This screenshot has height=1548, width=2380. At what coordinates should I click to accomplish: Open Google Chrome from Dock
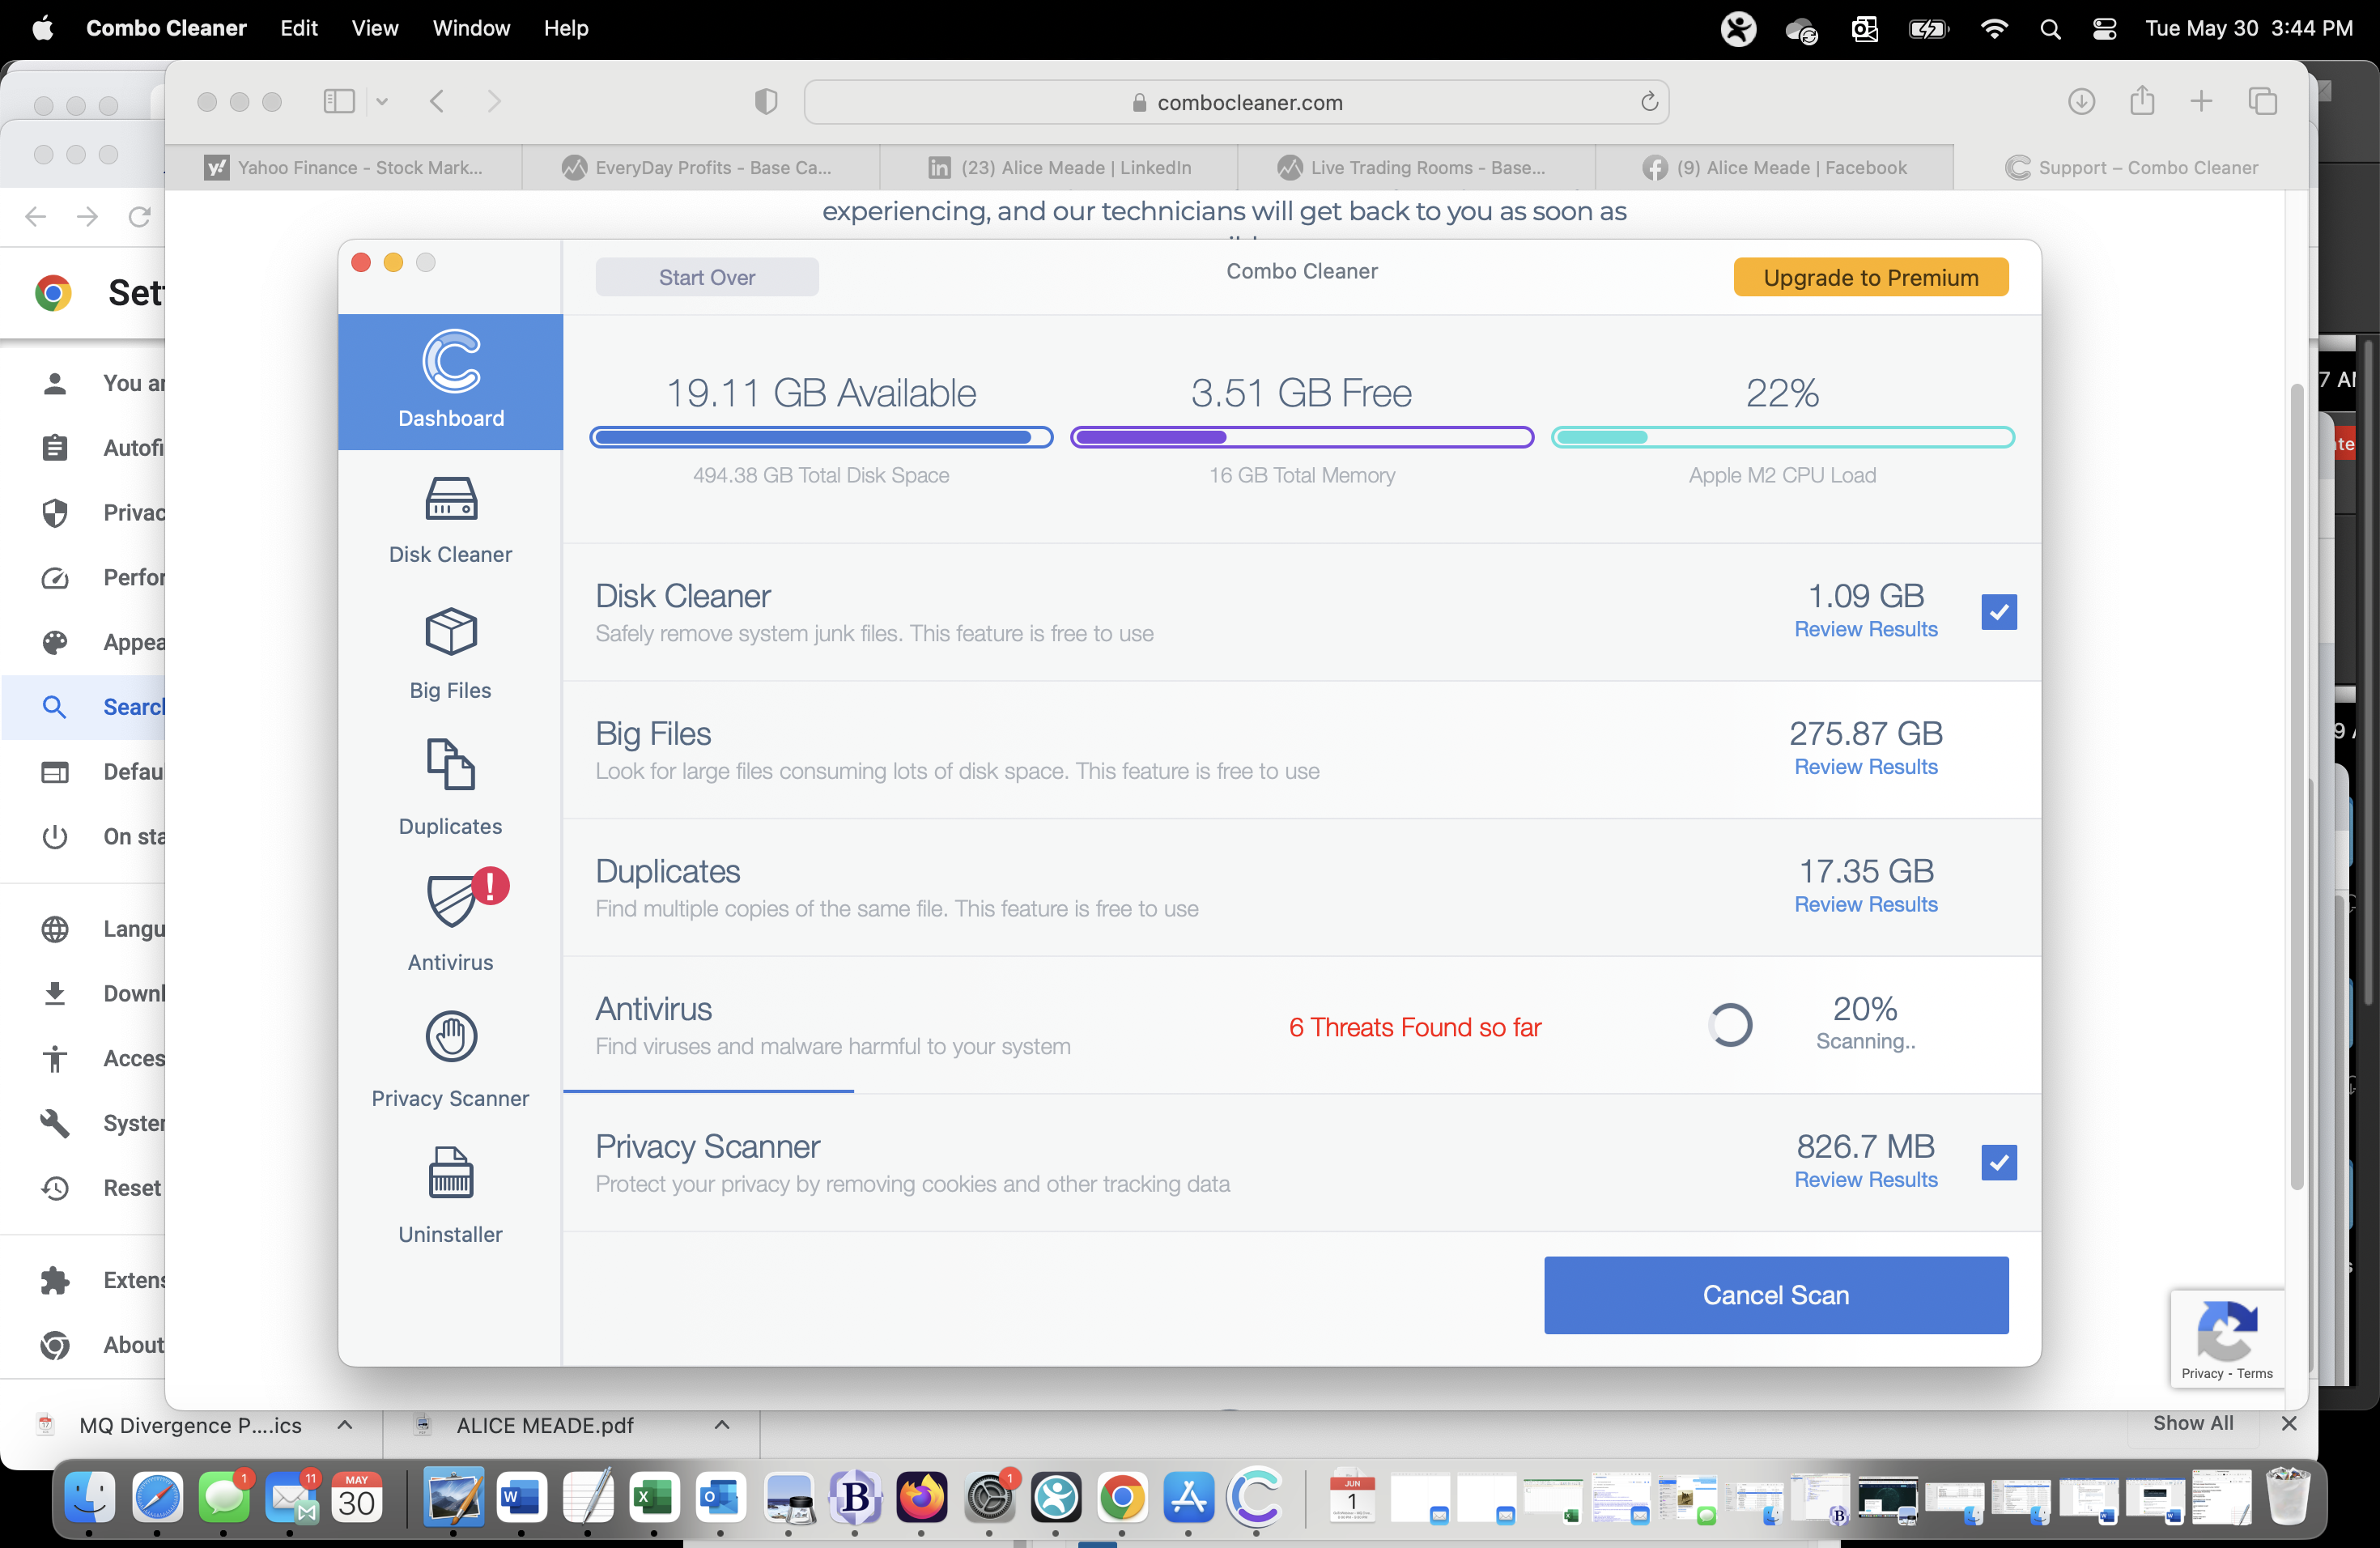1122,1497
